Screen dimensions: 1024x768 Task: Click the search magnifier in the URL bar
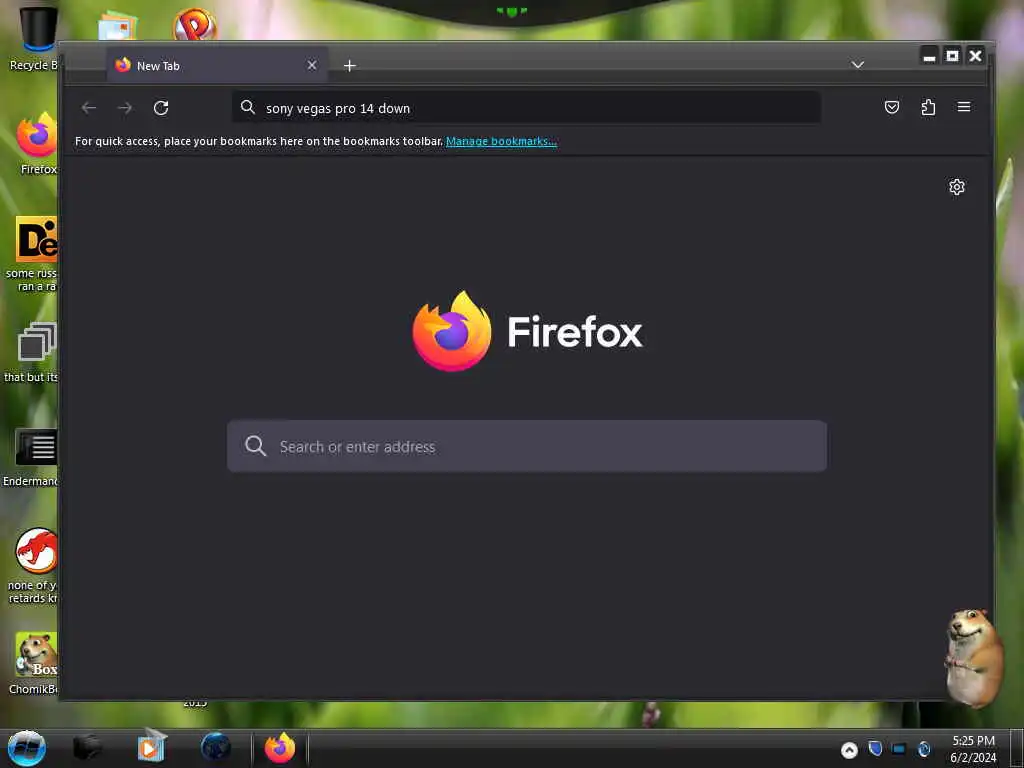coord(248,107)
